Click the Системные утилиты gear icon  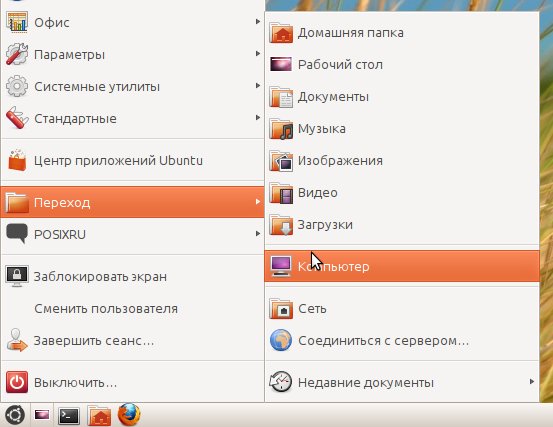(17, 86)
